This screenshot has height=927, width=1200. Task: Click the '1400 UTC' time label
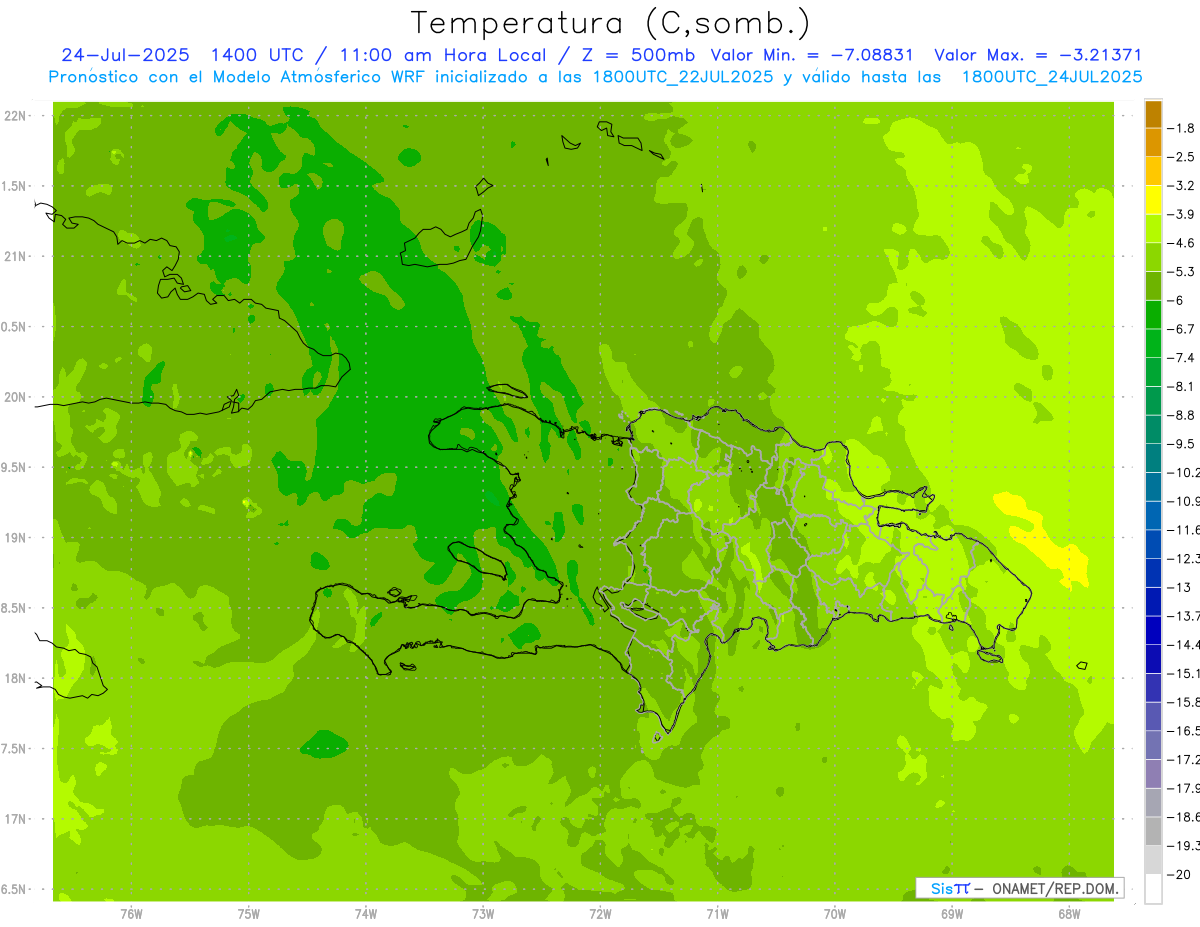(259, 55)
